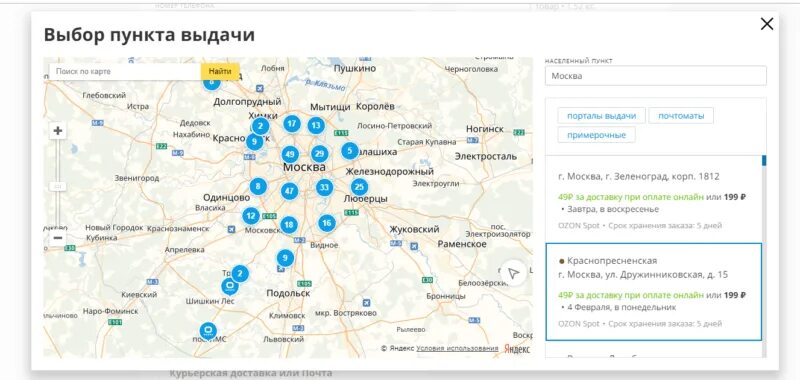Viewport: 800px width, 380px height.
Task: Select the cluster marker numbered 12
Action: (251, 216)
